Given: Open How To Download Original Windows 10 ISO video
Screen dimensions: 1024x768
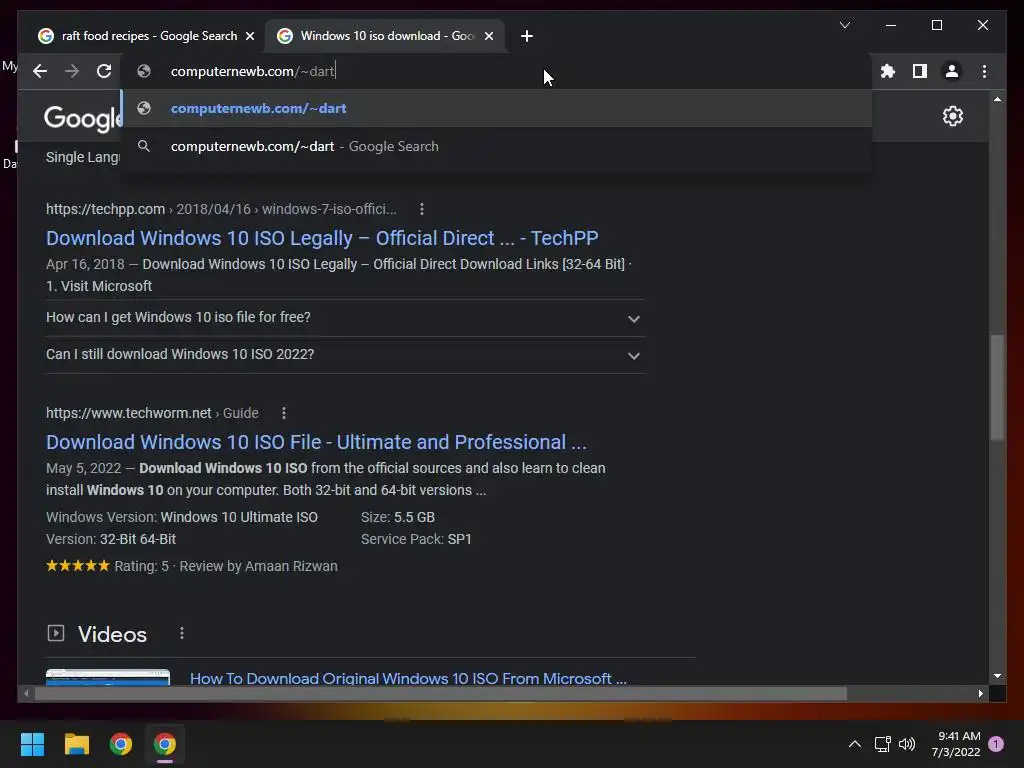Looking at the screenshot, I should coord(408,678).
